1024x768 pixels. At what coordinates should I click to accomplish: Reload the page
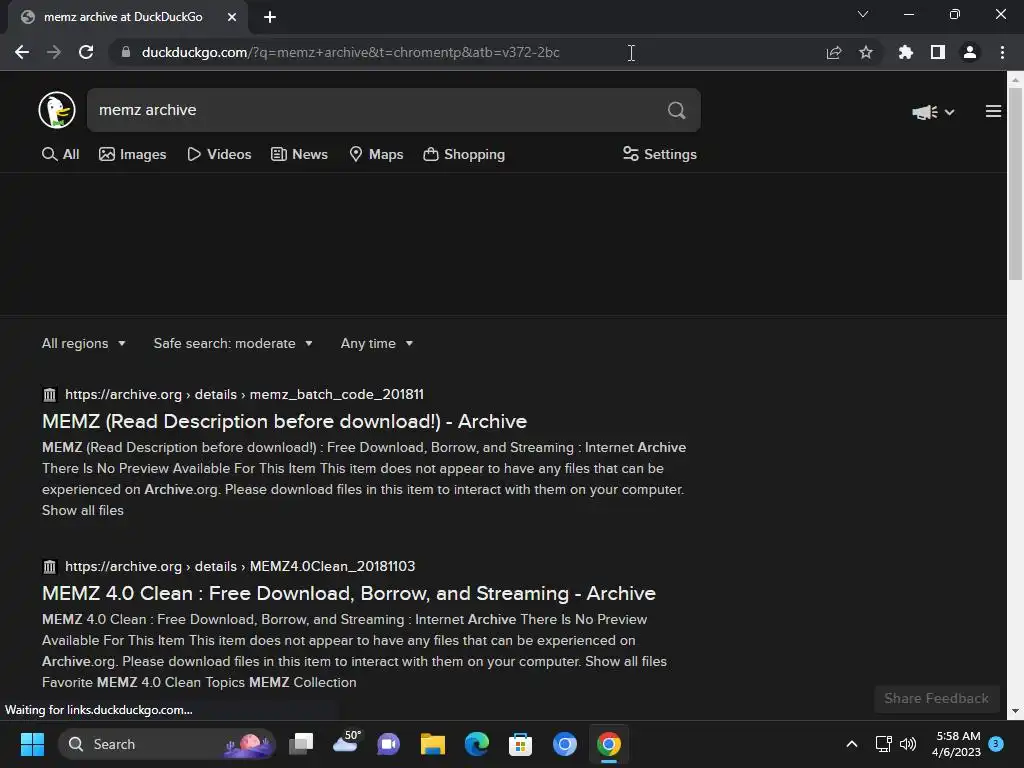pyautogui.click(x=86, y=52)
